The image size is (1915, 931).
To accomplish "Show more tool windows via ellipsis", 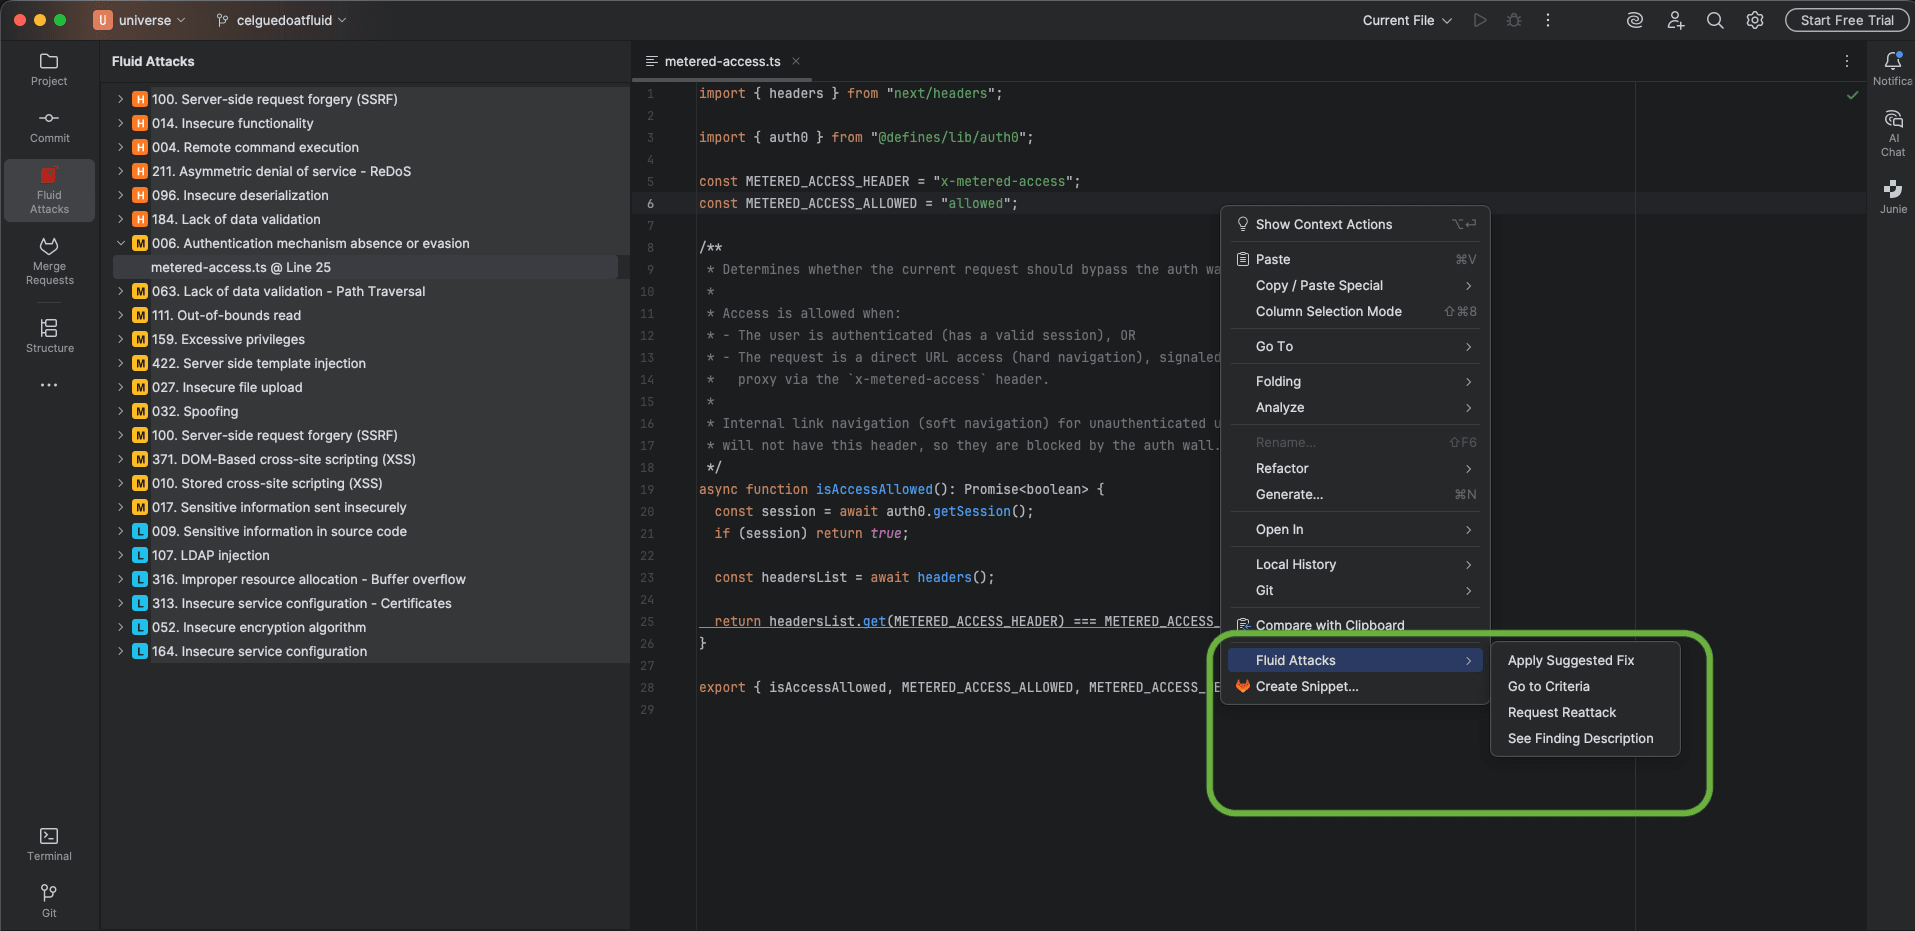I will coord(49,385).
